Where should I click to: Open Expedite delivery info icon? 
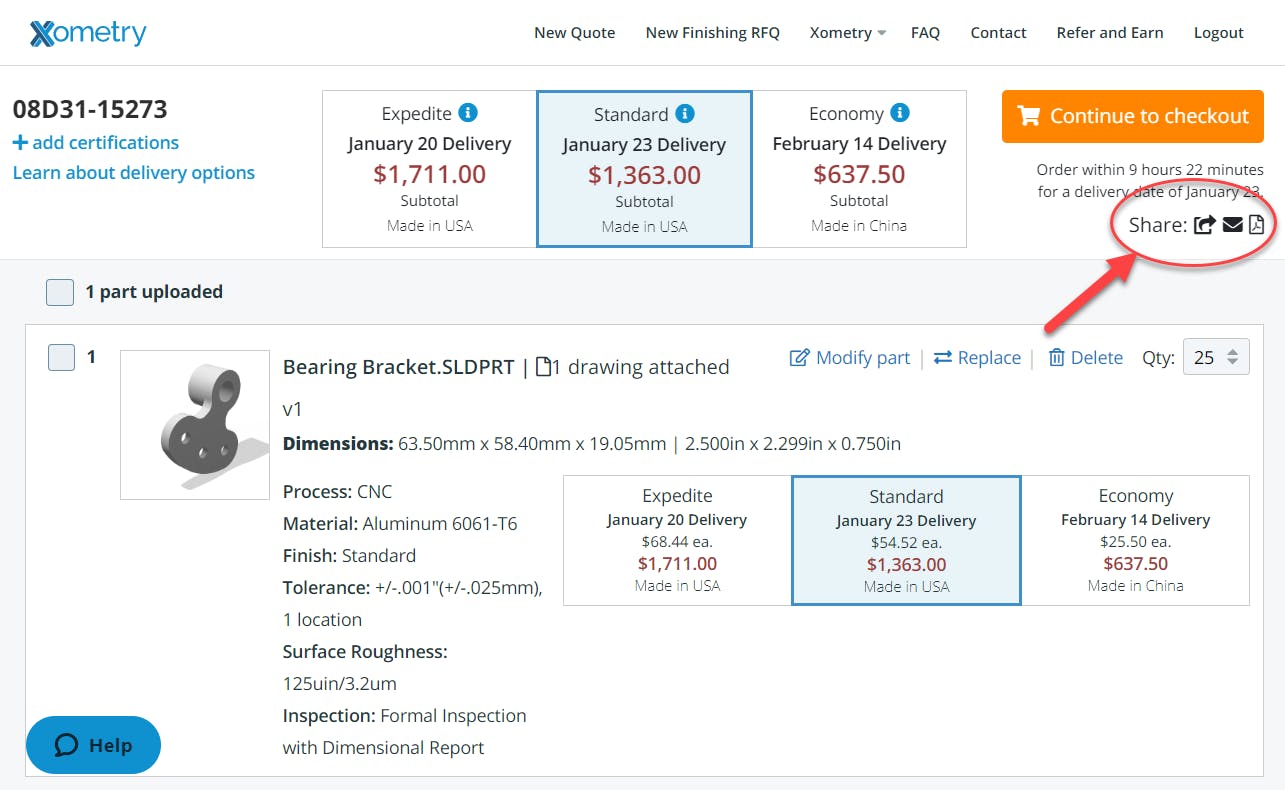pos(467,113)
